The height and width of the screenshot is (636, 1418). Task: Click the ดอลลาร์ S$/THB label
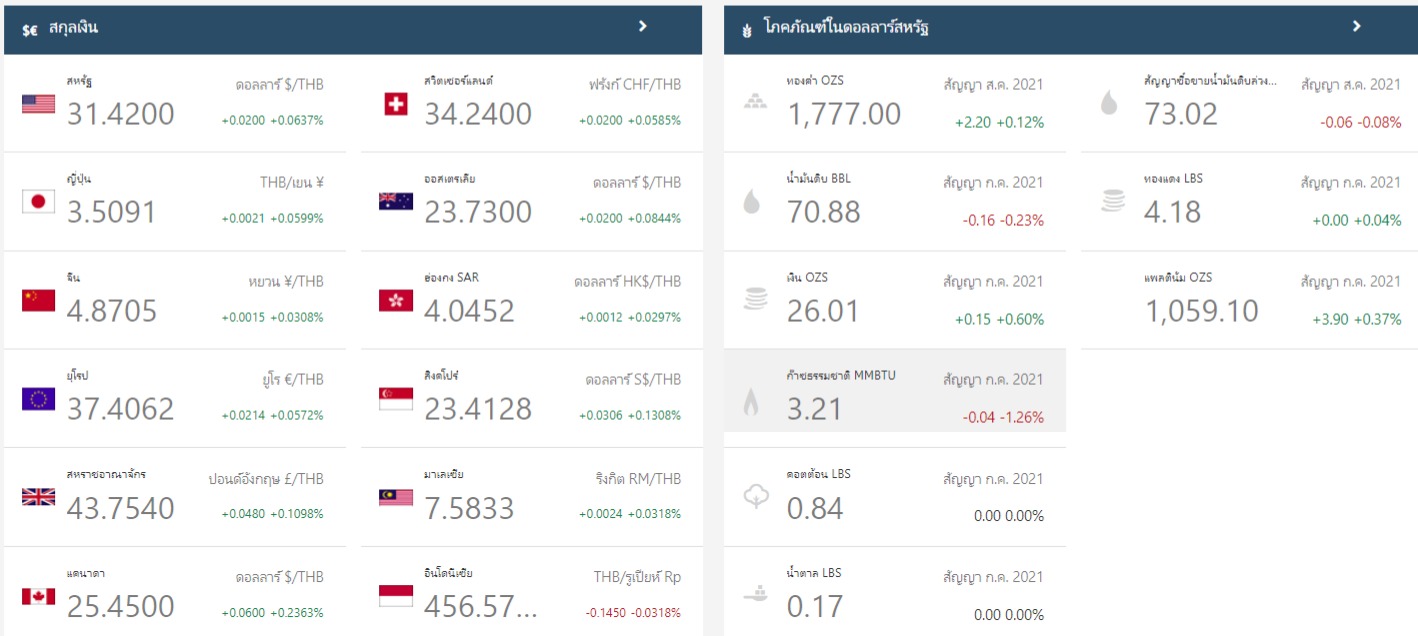click(x=633, y=380)
